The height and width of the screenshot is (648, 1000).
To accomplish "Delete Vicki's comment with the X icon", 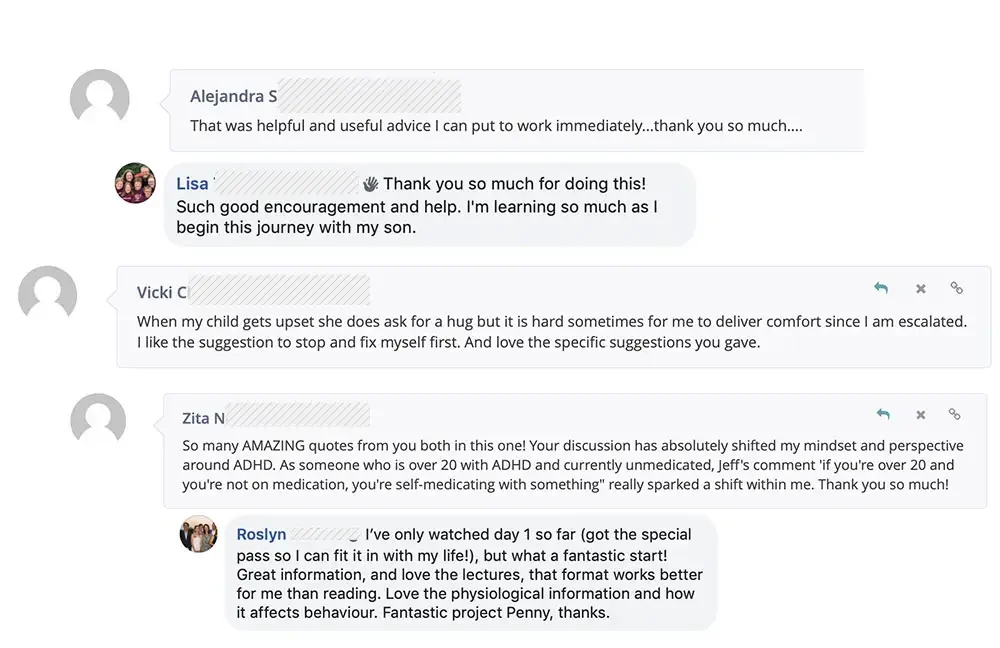I will point(920,289).
